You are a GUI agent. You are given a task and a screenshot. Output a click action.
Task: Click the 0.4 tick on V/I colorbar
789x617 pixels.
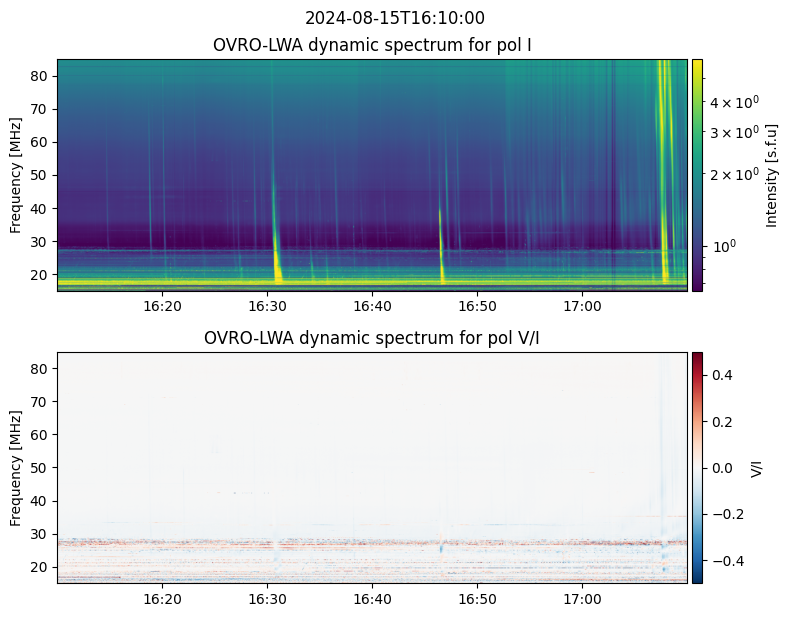[x=721, y=375]
